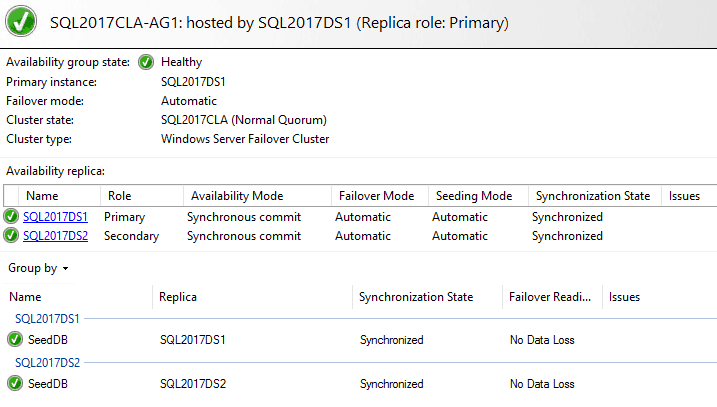
Task: Collapse the SQL2017DS1 database group header
Action: point(47,319)
